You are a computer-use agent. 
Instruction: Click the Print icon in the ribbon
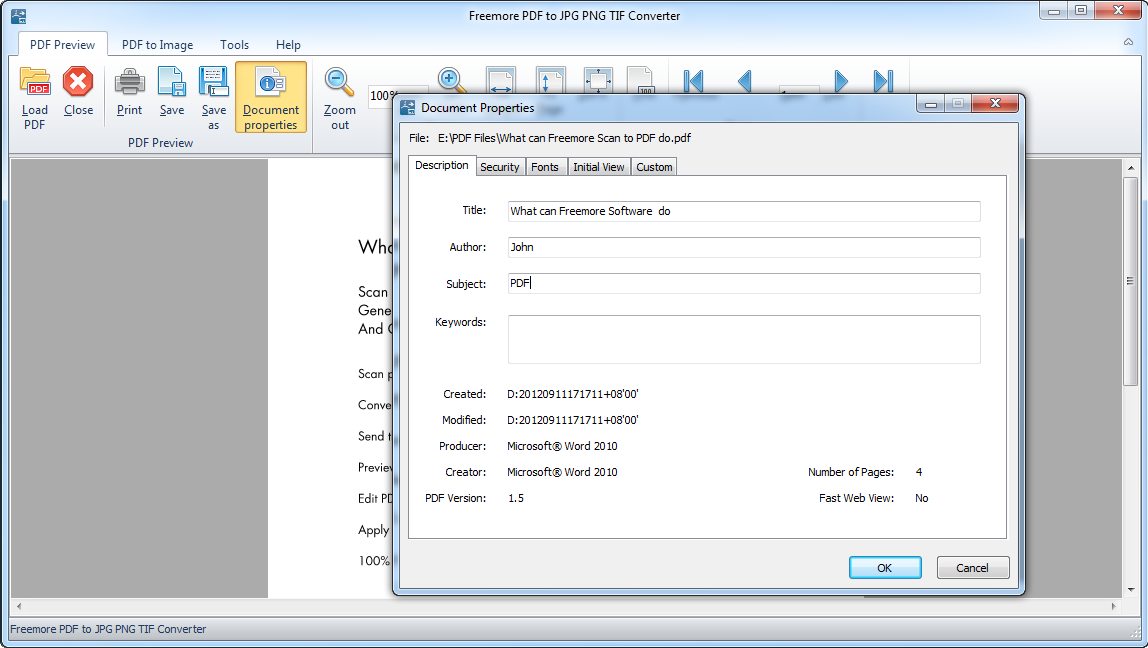pos(130,82)
